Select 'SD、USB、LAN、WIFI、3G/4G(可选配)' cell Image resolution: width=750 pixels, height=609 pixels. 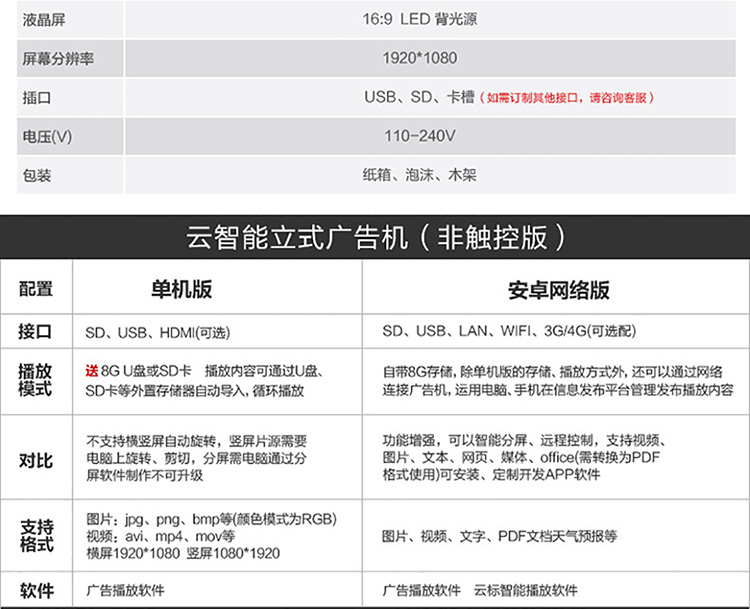coord(509,331)
